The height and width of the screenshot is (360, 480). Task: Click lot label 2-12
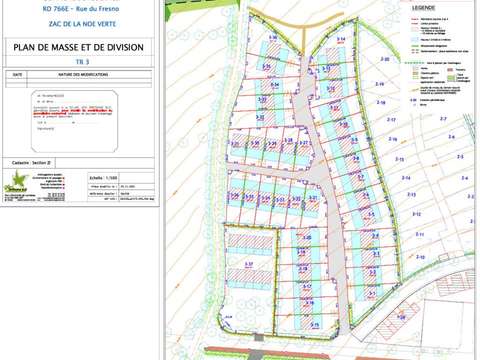tap(417, 214)
